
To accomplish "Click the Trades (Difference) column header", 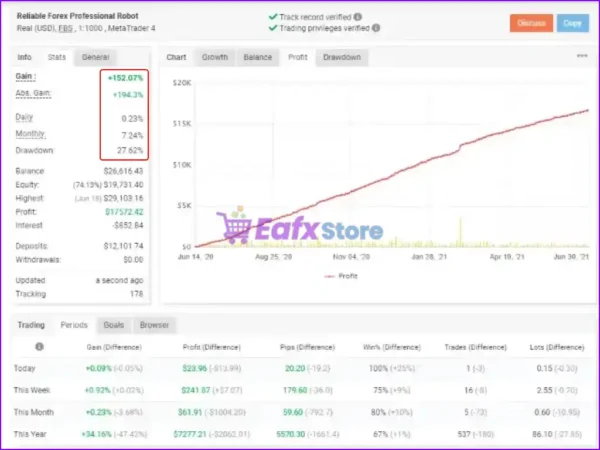I will click(476, 347).
